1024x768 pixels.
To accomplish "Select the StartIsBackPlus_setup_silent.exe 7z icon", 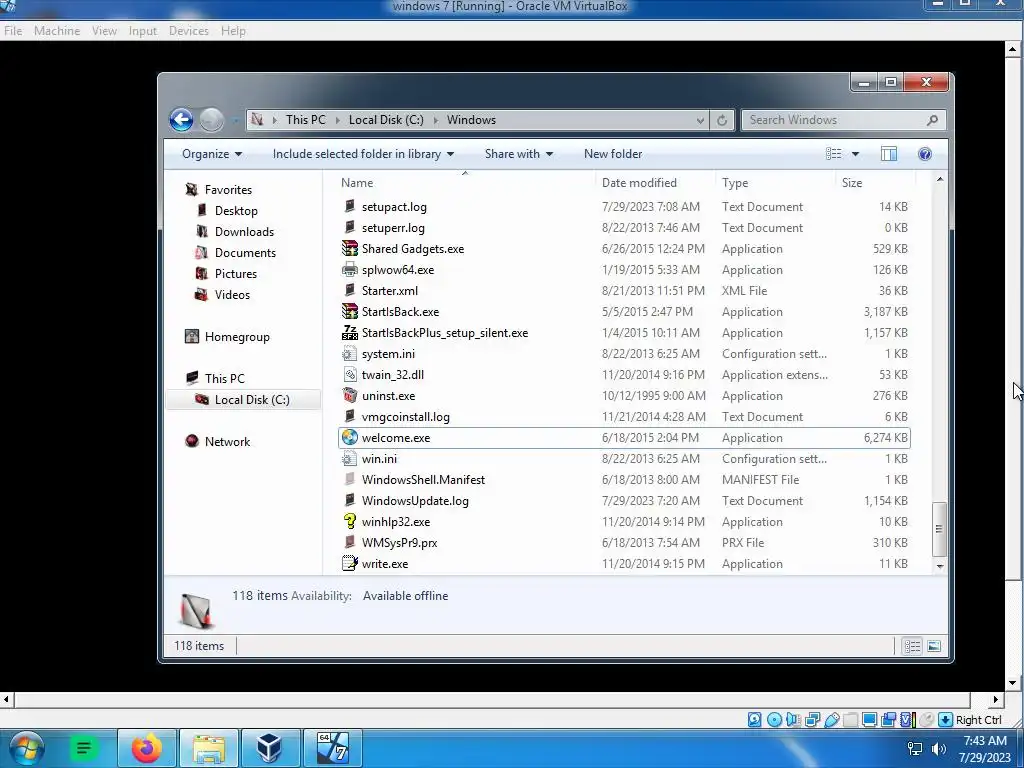I will click(x=350, y=332).
